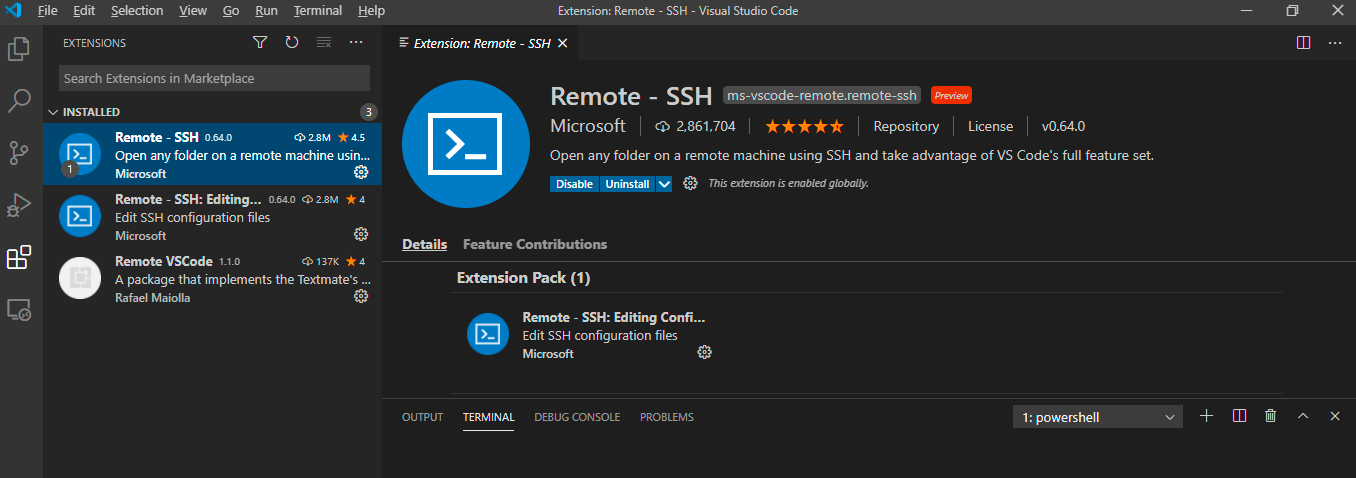The height and width of the screenshot is (478, 1356).
Task: Select the Remote VSCode extension entry
Action: 212,278
